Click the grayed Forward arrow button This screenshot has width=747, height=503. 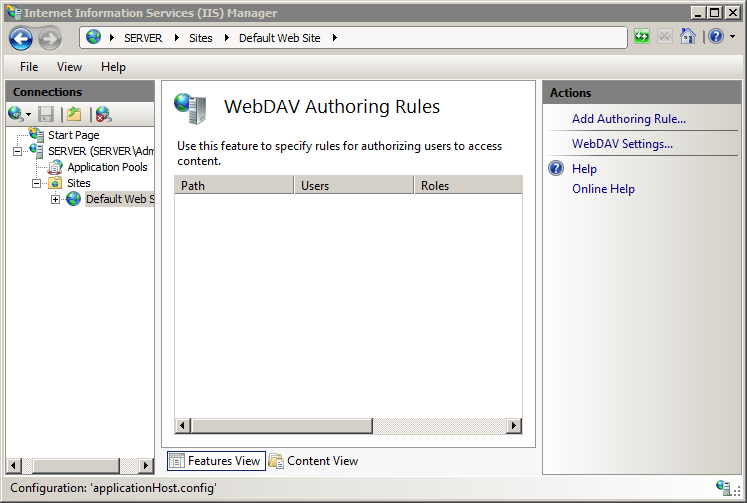50,39
